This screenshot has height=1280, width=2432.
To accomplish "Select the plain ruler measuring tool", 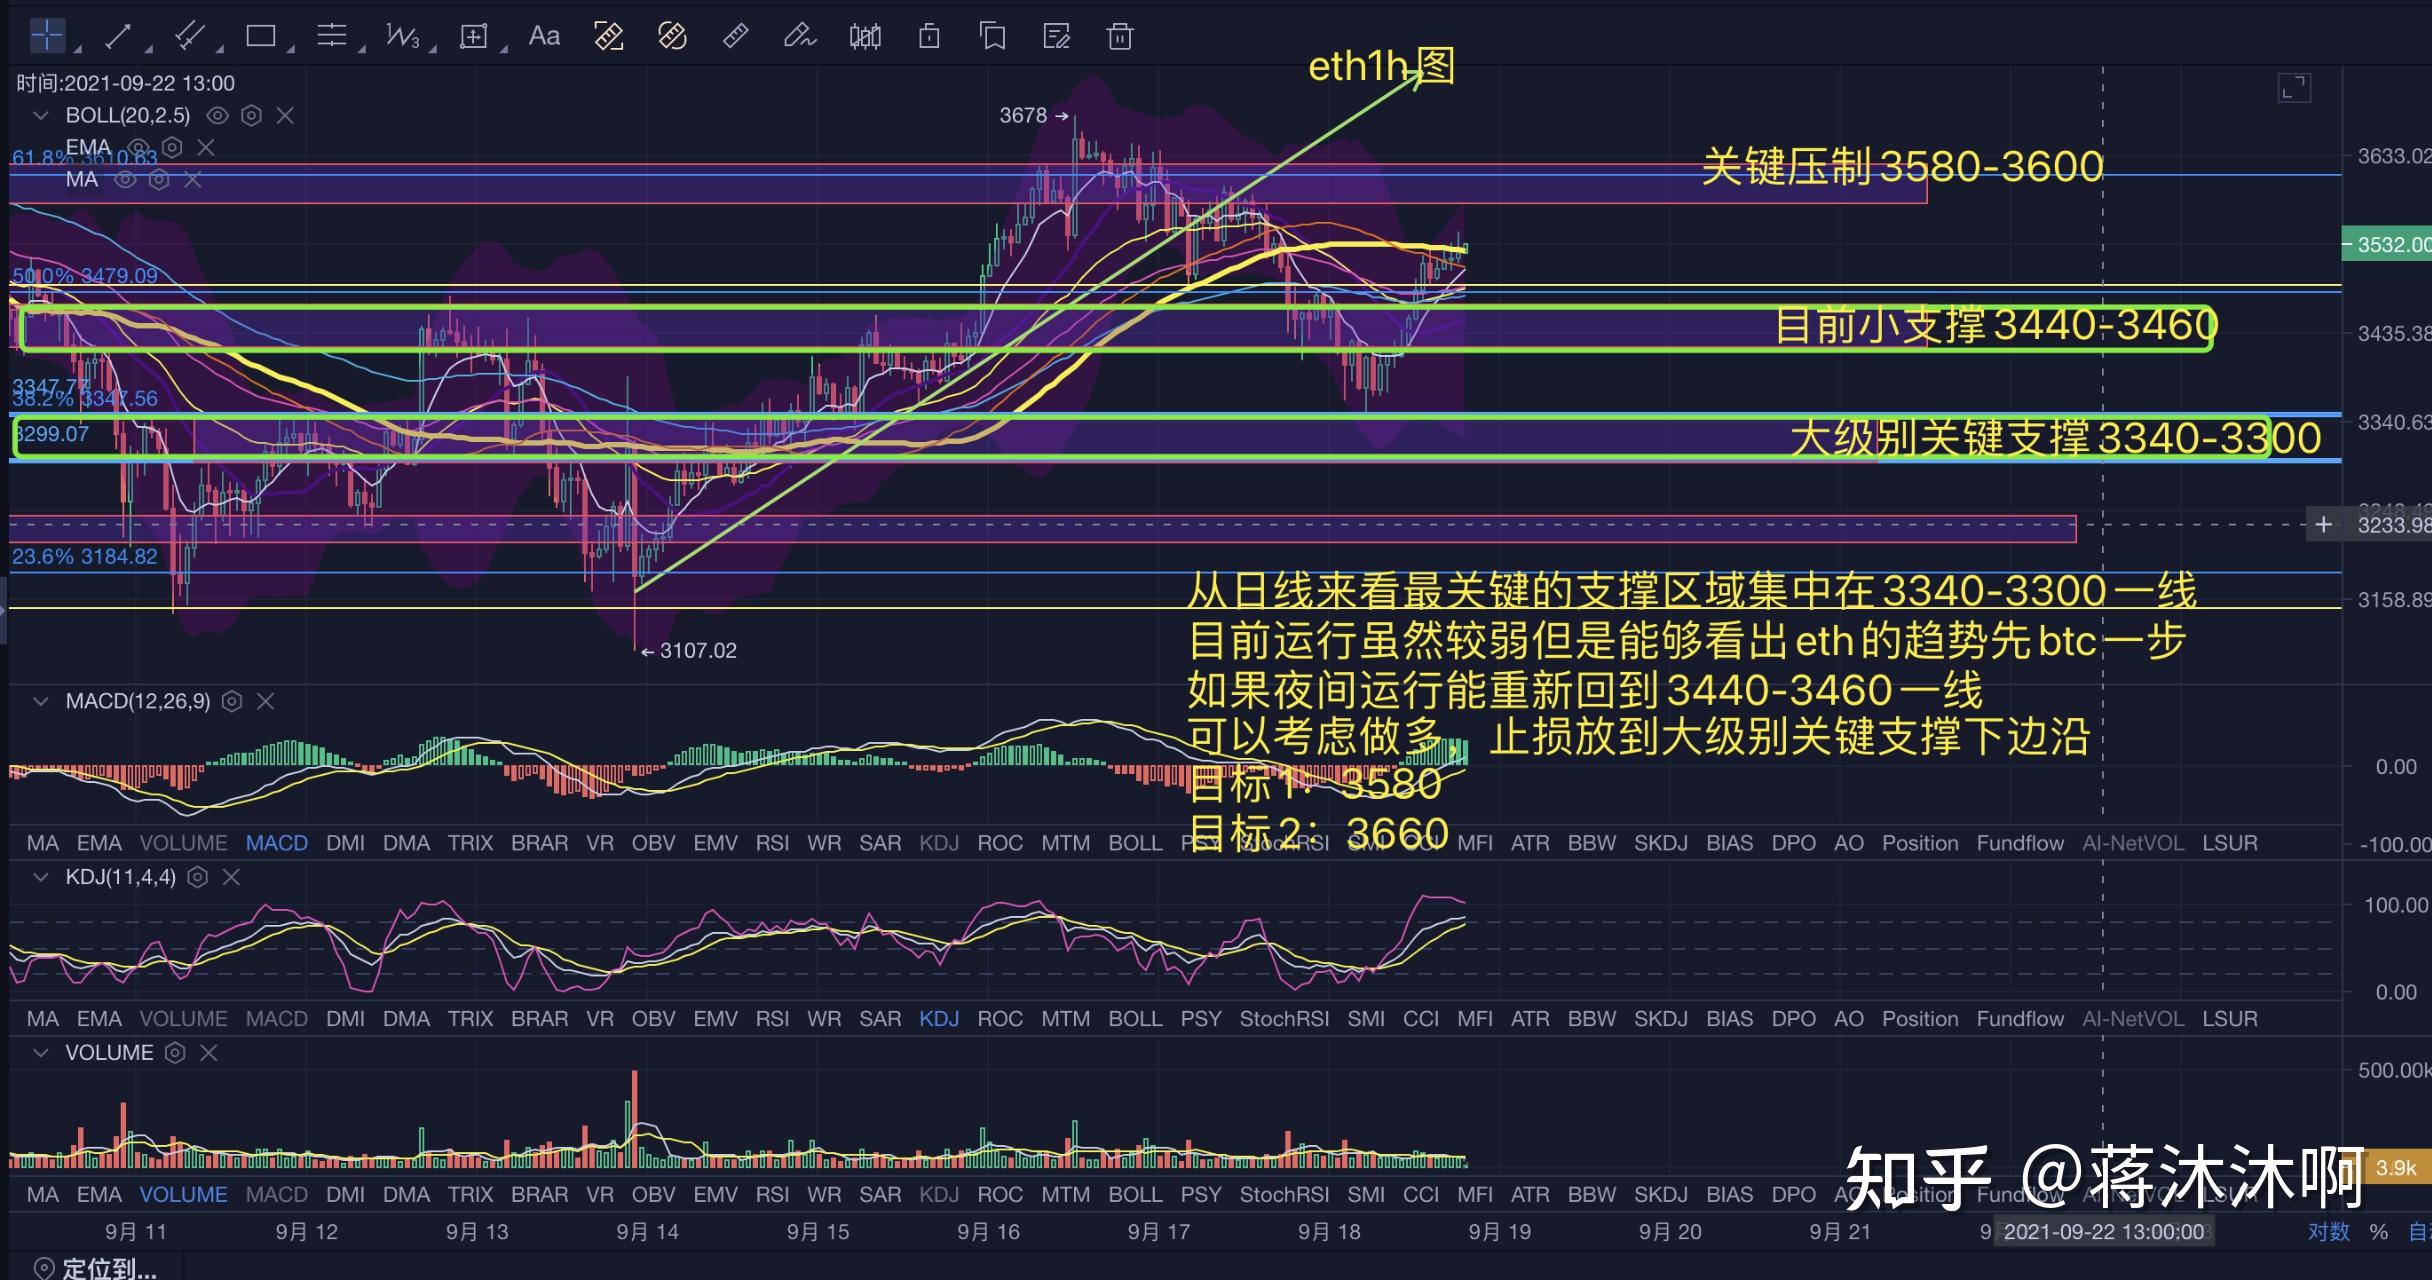I will tap(736, 37).
